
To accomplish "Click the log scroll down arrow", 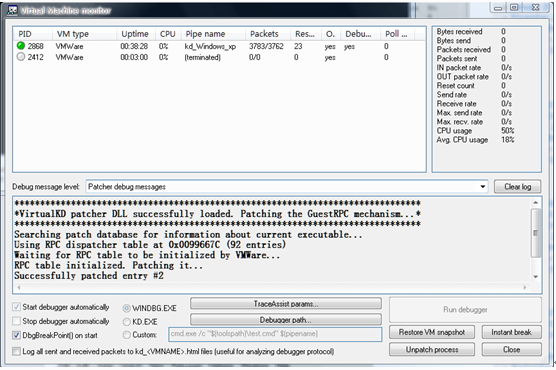I will click(x=535, y=277).
